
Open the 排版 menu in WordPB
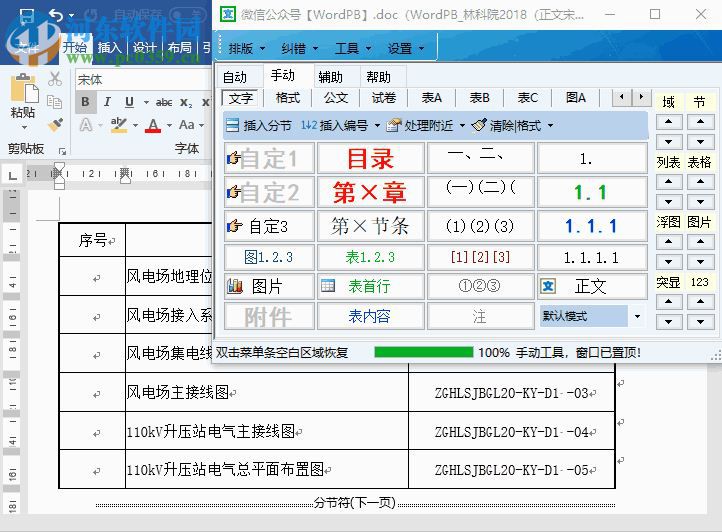[x=247, y=48]
